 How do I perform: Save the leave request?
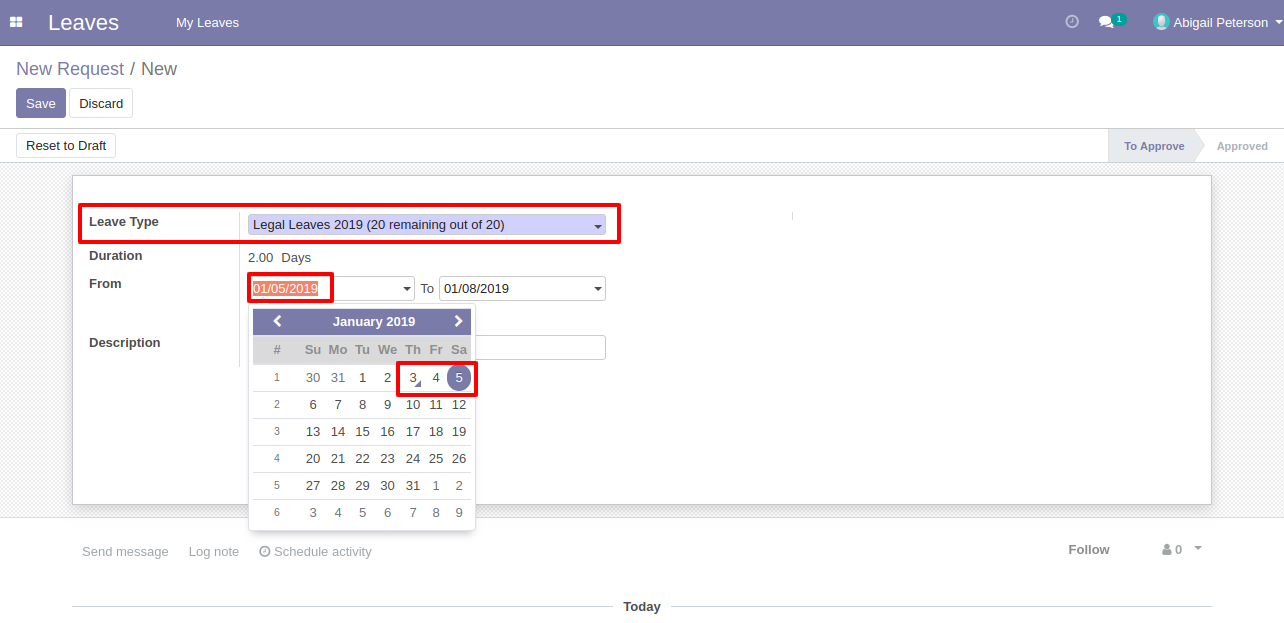41,103
